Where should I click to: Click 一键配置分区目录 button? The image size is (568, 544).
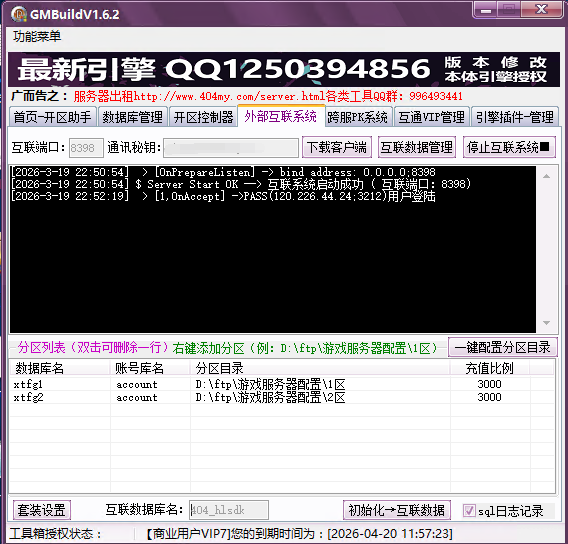(x=502, y=347)
